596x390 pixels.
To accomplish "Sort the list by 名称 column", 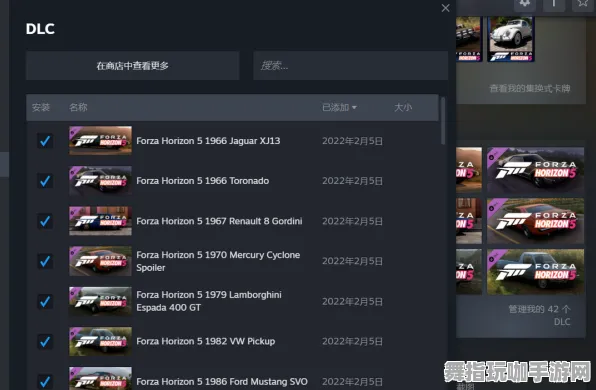I will click(x=78, y=108).
